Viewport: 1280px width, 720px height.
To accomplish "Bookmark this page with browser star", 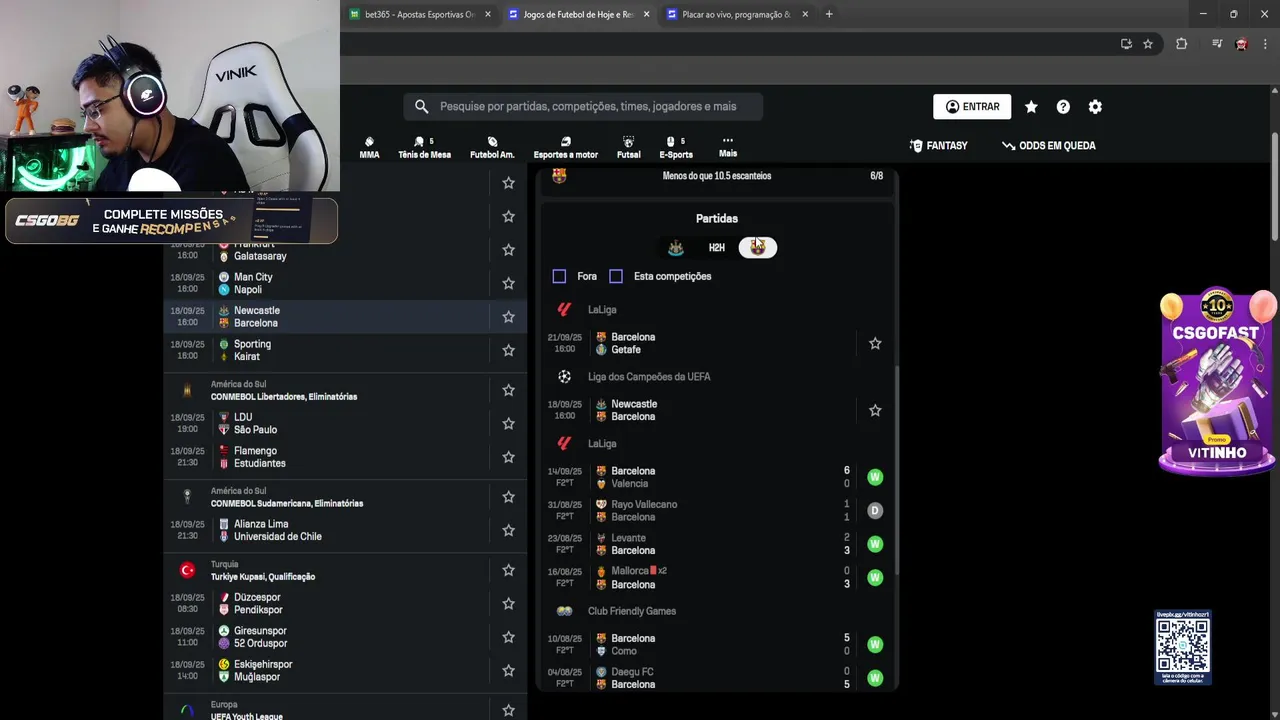I will 1148,44.
